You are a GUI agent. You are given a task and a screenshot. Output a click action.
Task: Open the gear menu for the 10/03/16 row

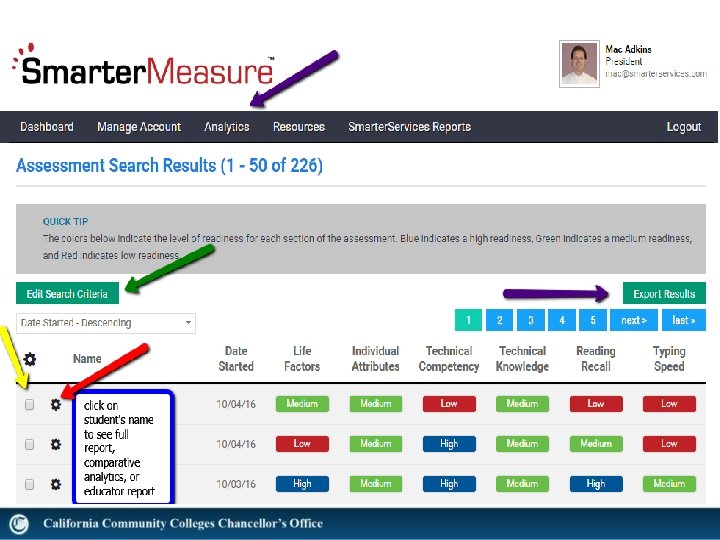pos(56,484)
